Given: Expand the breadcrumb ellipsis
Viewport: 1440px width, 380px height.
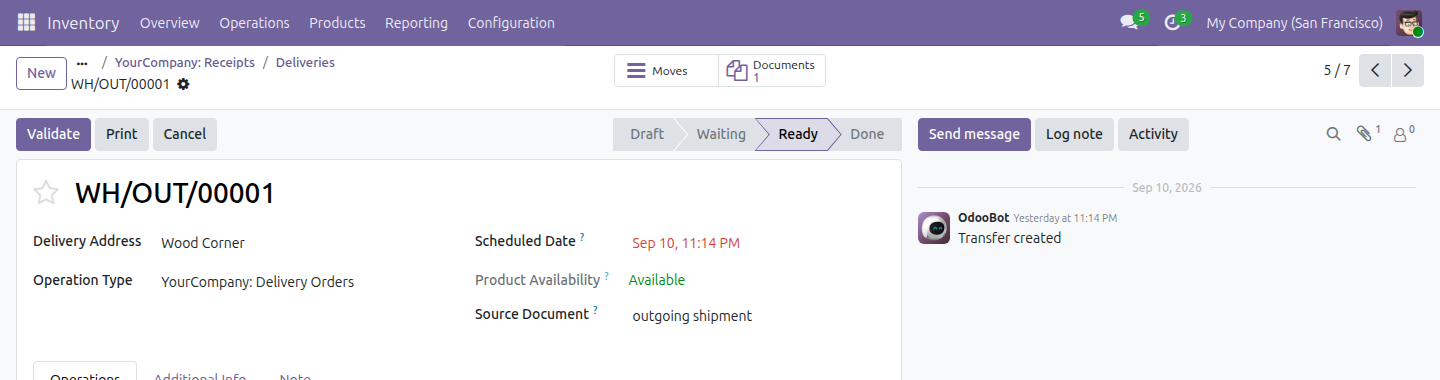Looking at the screenshot, I should 82,63.
